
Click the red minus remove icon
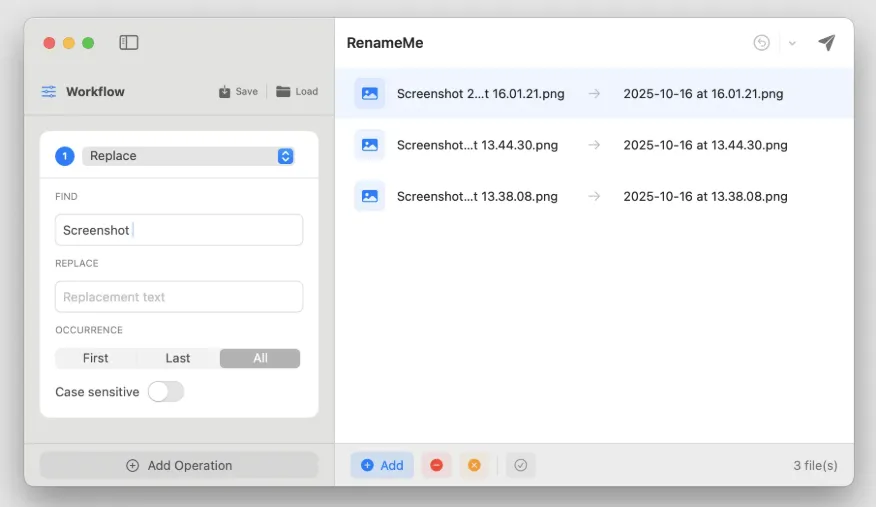pyautogui.click(x=436, y=465)
